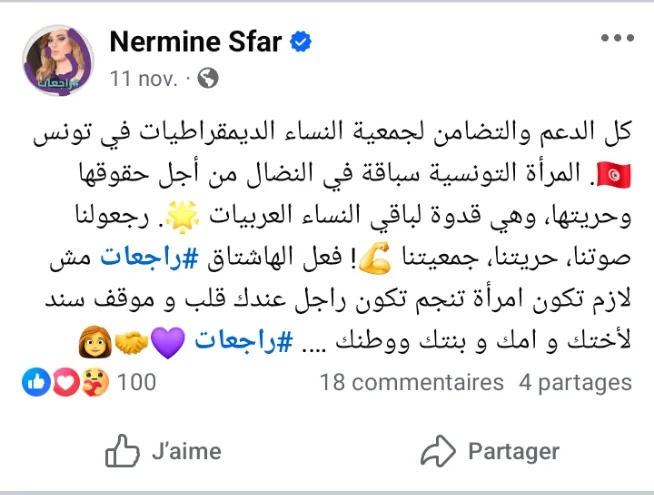
Task: Click the blue verified badge beside the name
Action: coord(301,41)
